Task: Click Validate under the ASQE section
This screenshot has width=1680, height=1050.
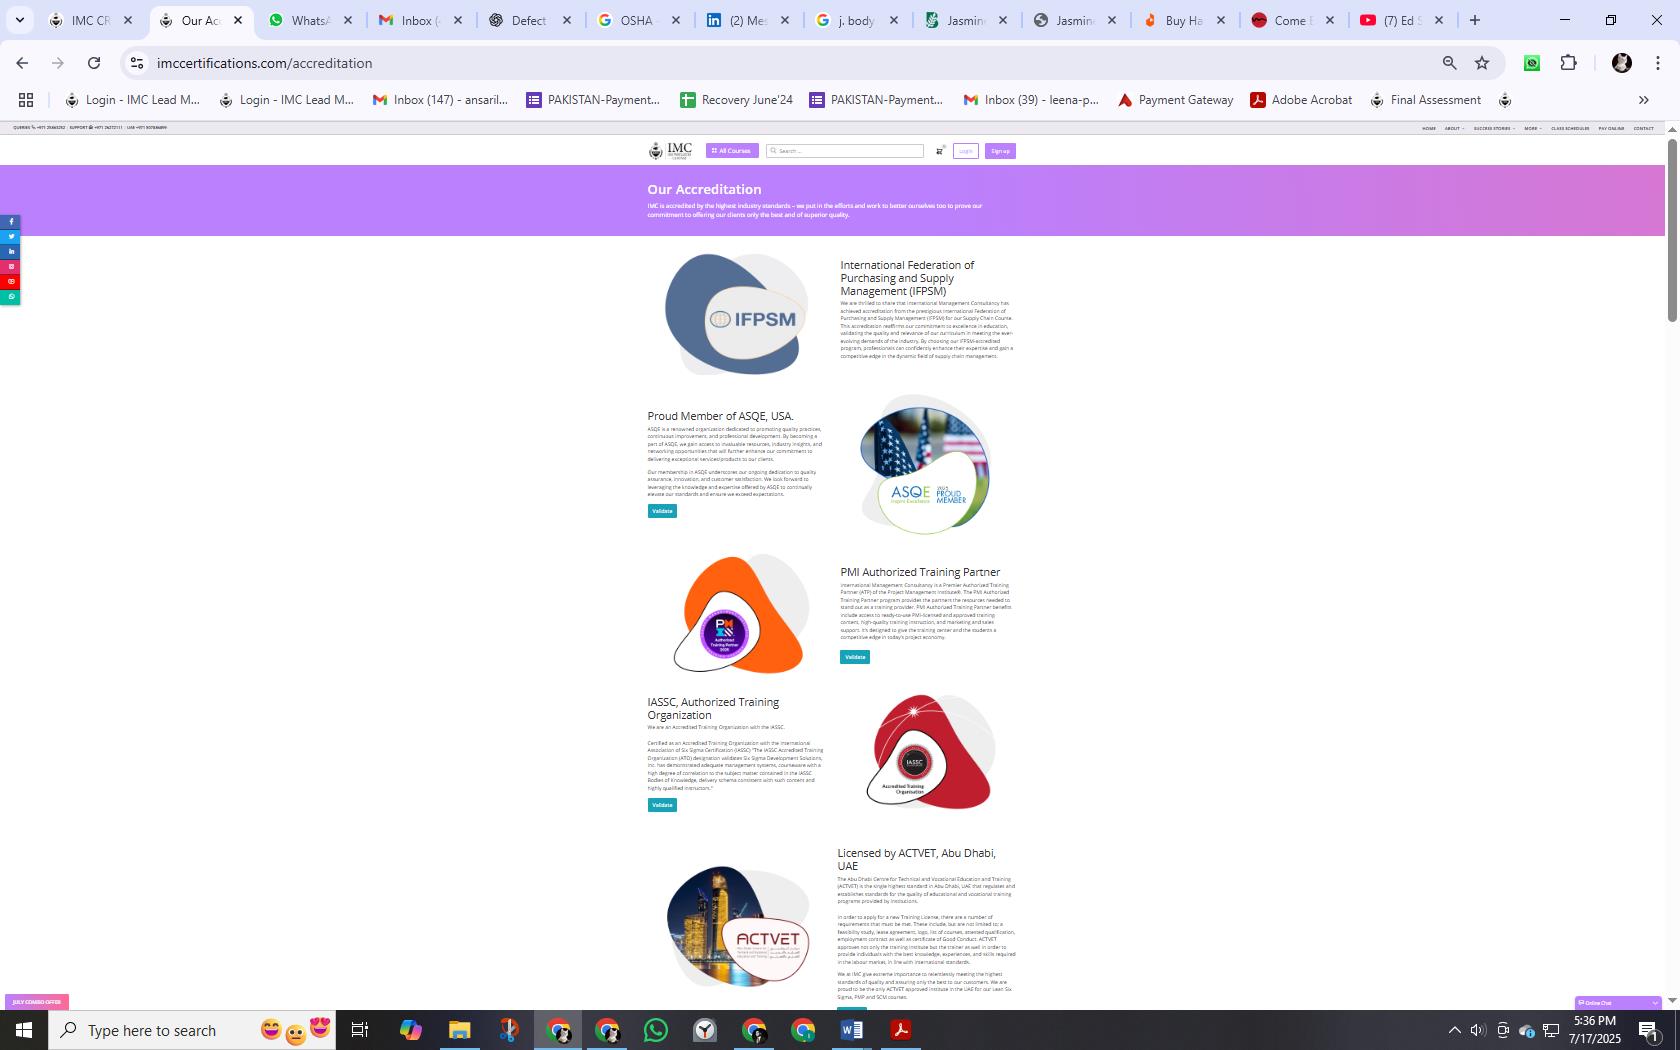Action: (x=662, y=511)
